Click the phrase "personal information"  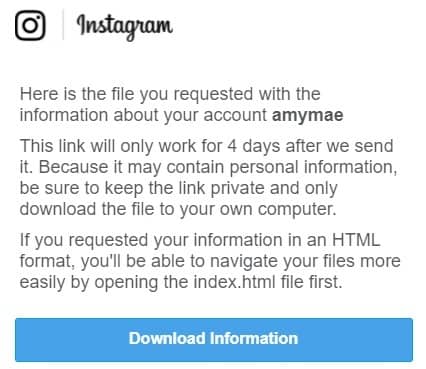[x=311, y=167]
